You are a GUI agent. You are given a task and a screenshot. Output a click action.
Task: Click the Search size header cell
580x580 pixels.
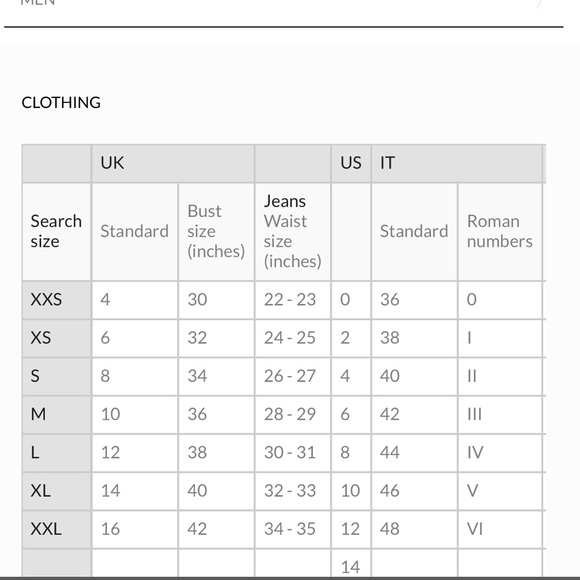point(57,232)
